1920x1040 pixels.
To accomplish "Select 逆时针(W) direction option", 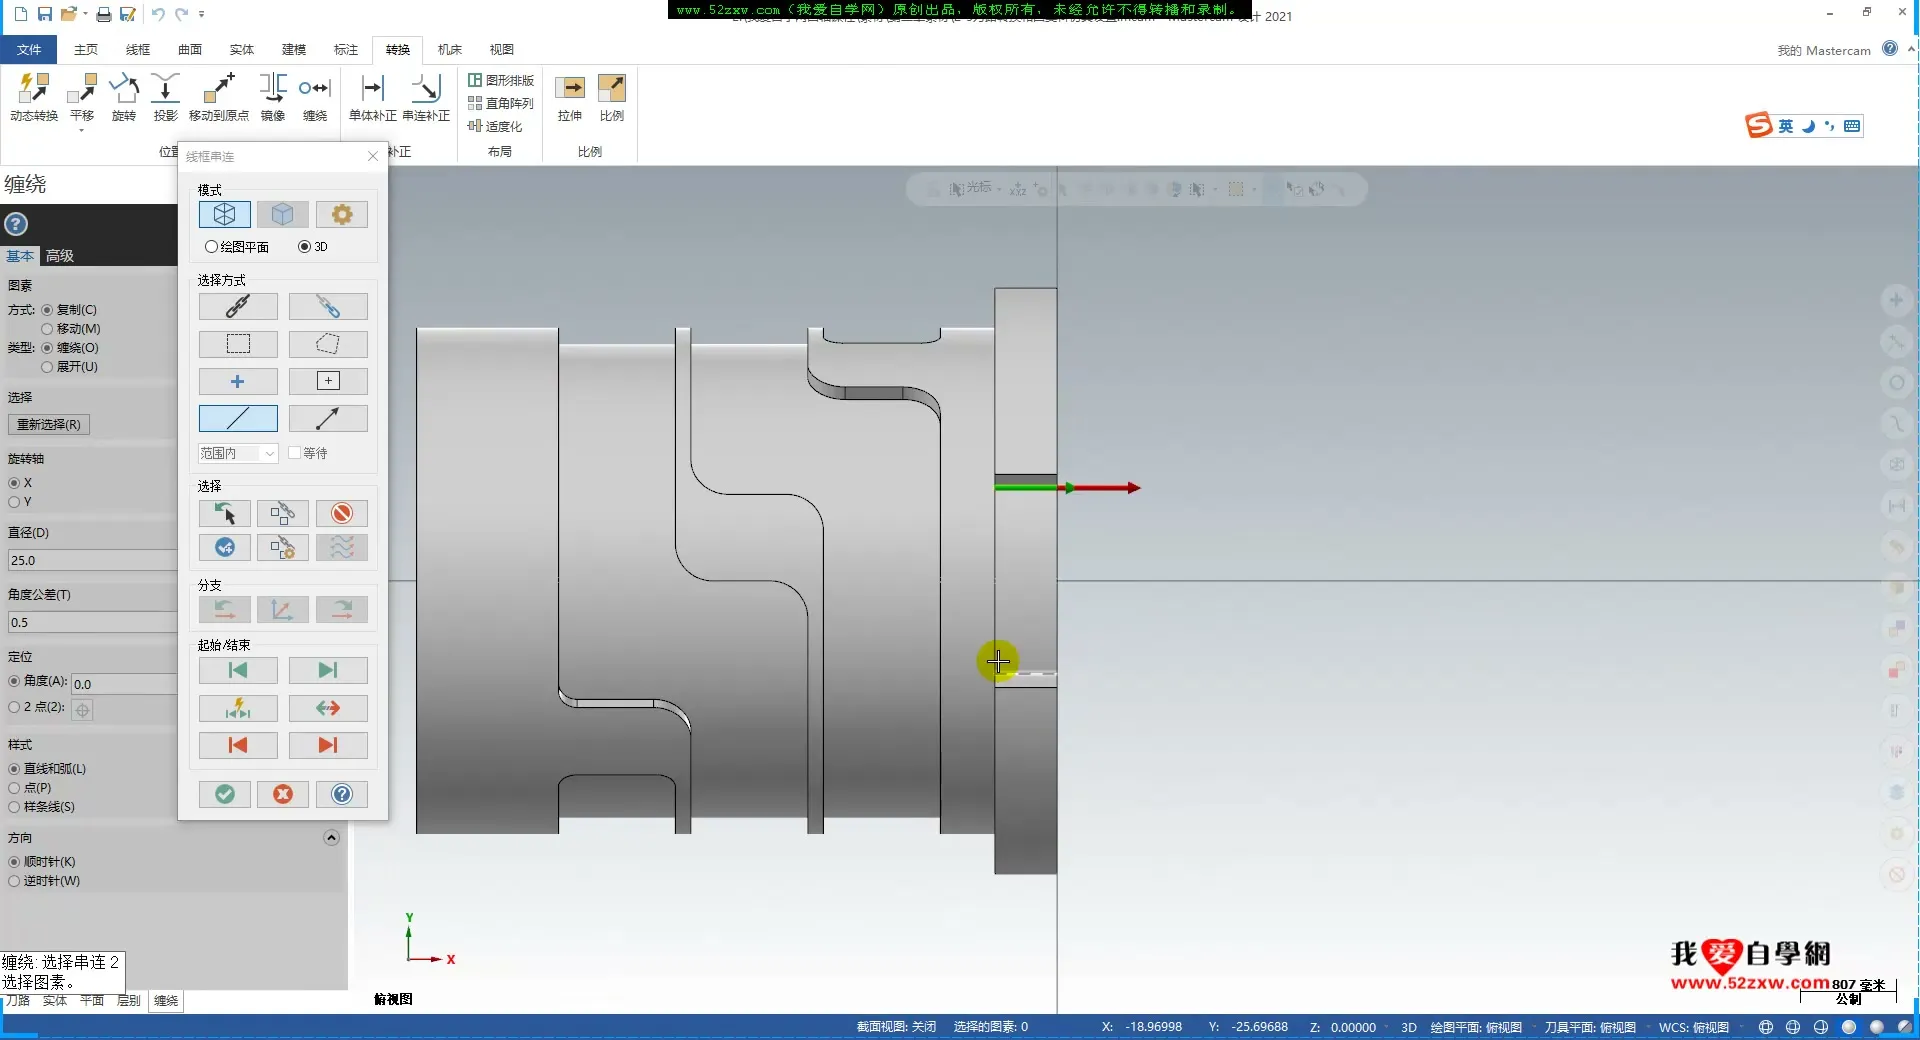I will (x=14, y=881).
